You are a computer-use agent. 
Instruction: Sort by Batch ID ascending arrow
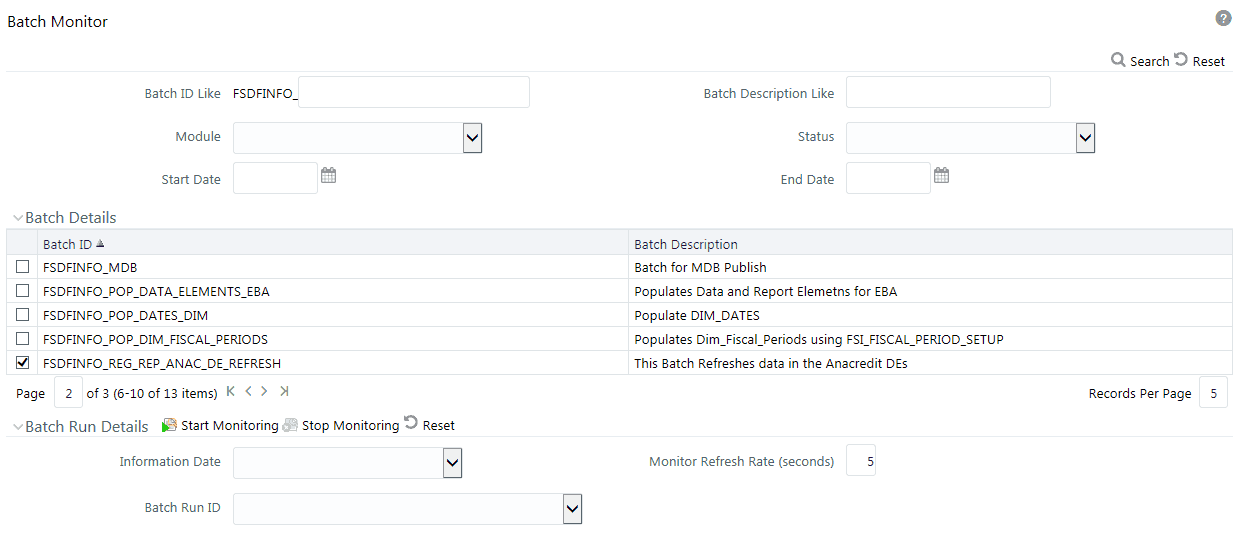[x=99, y=243]
